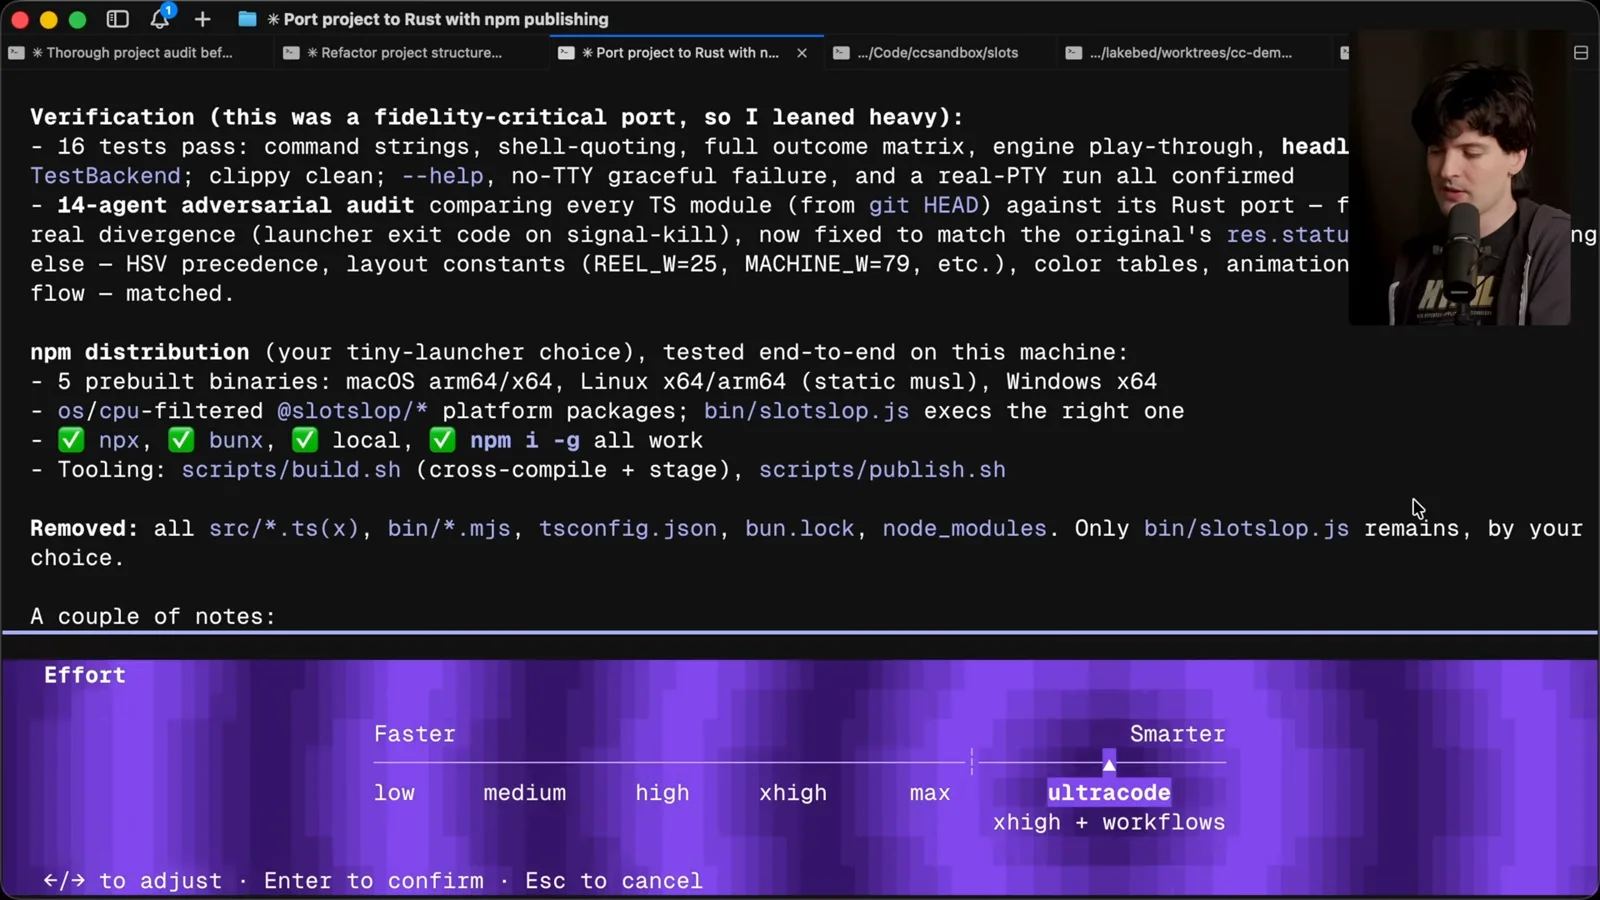
Task: Open the scripts/build.sh file link
Action: (291, 470)
